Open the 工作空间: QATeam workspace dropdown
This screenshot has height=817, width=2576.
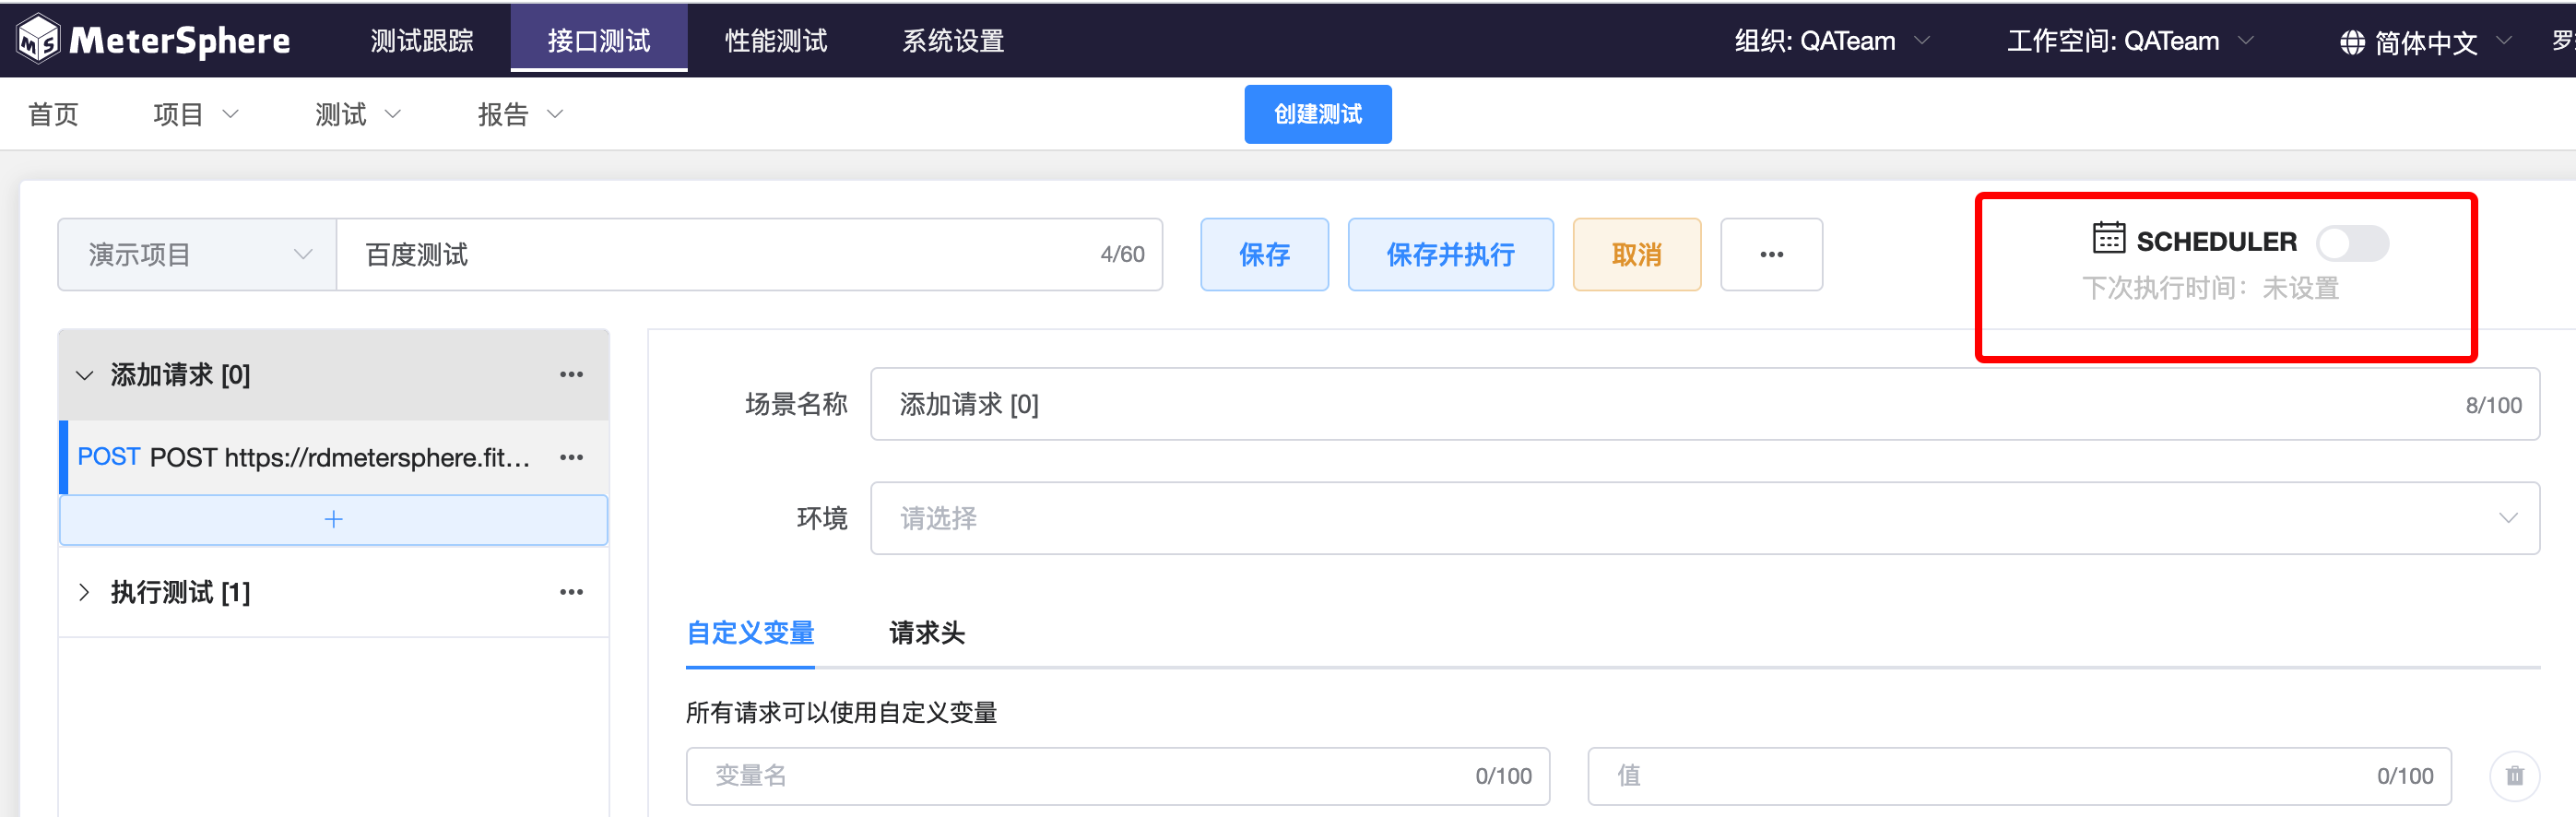2130,41
